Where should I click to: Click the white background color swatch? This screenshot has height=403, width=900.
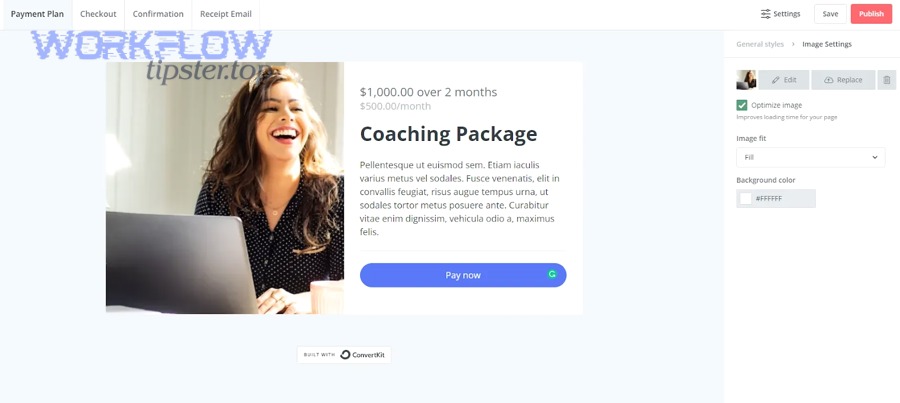pyautogui.click(x=746, y=199)
